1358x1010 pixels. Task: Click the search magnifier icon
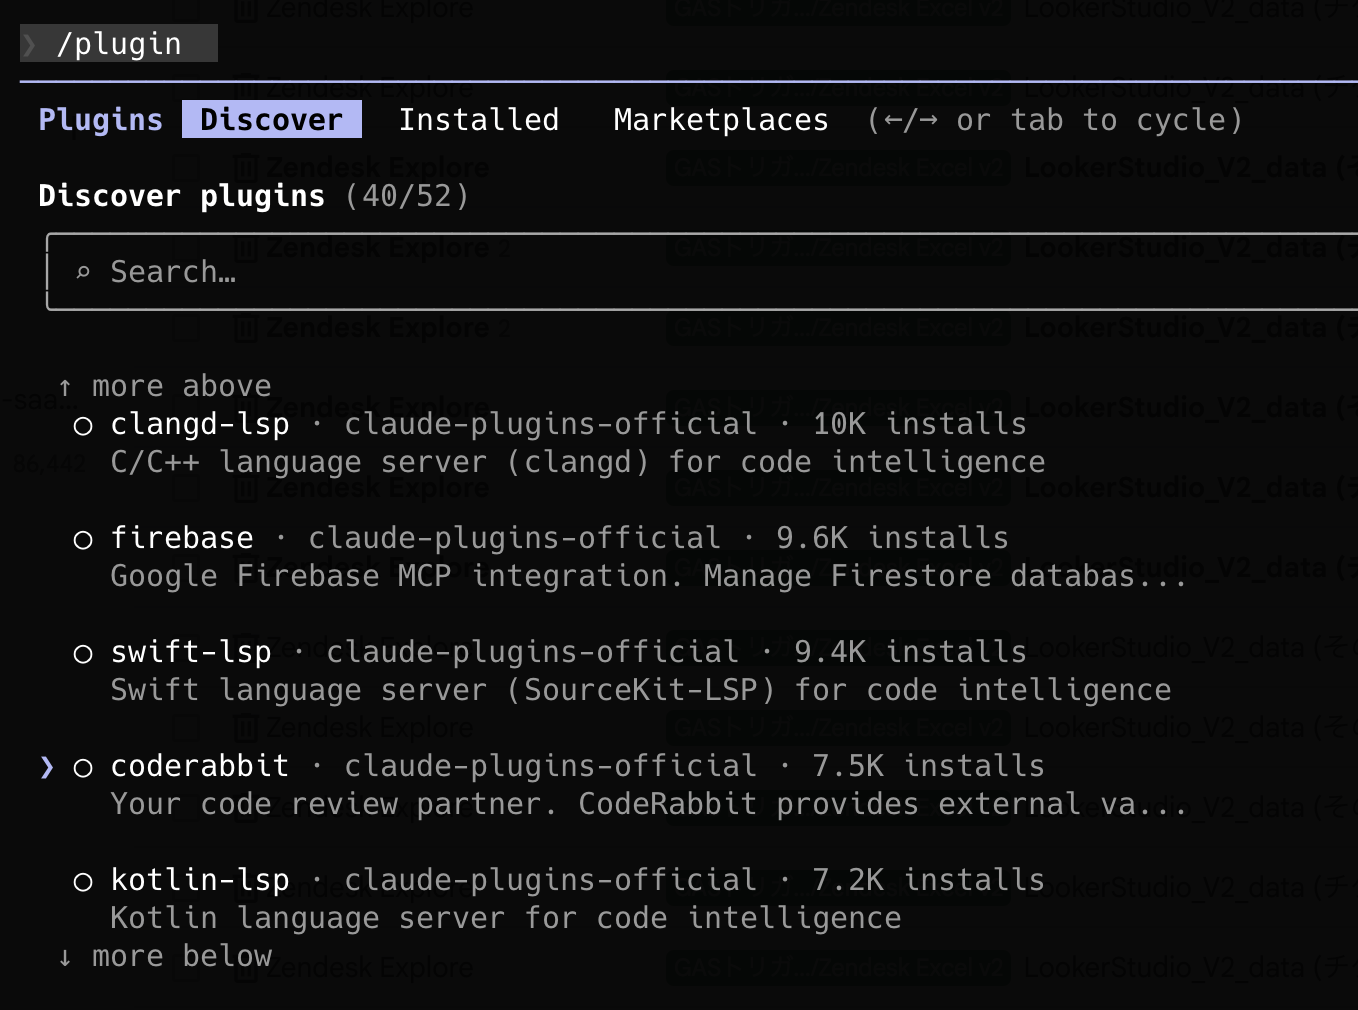pos(83,272)
